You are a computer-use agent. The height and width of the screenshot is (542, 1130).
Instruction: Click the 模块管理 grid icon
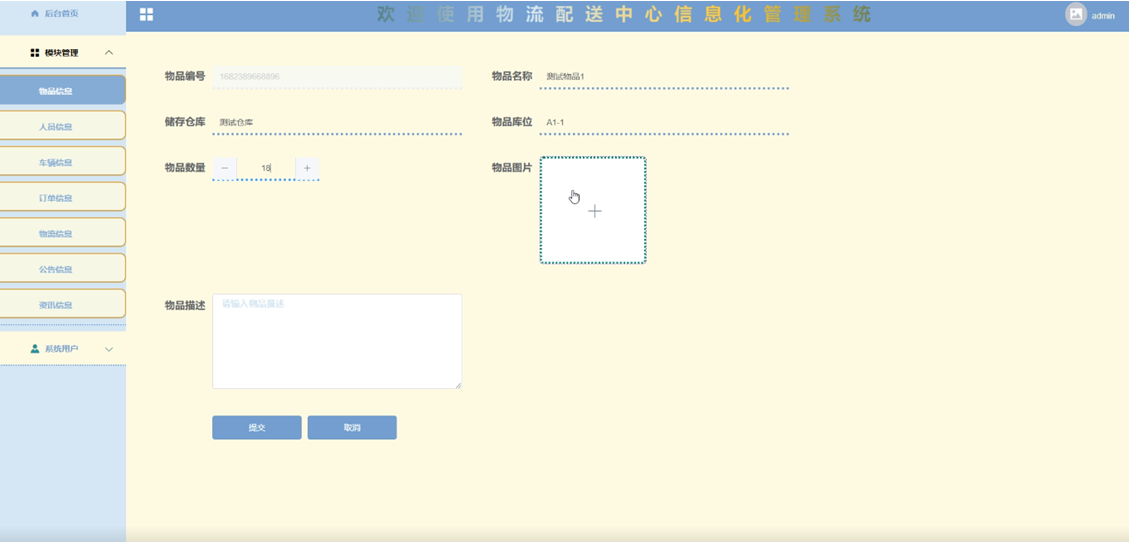(x=35, y=53)
